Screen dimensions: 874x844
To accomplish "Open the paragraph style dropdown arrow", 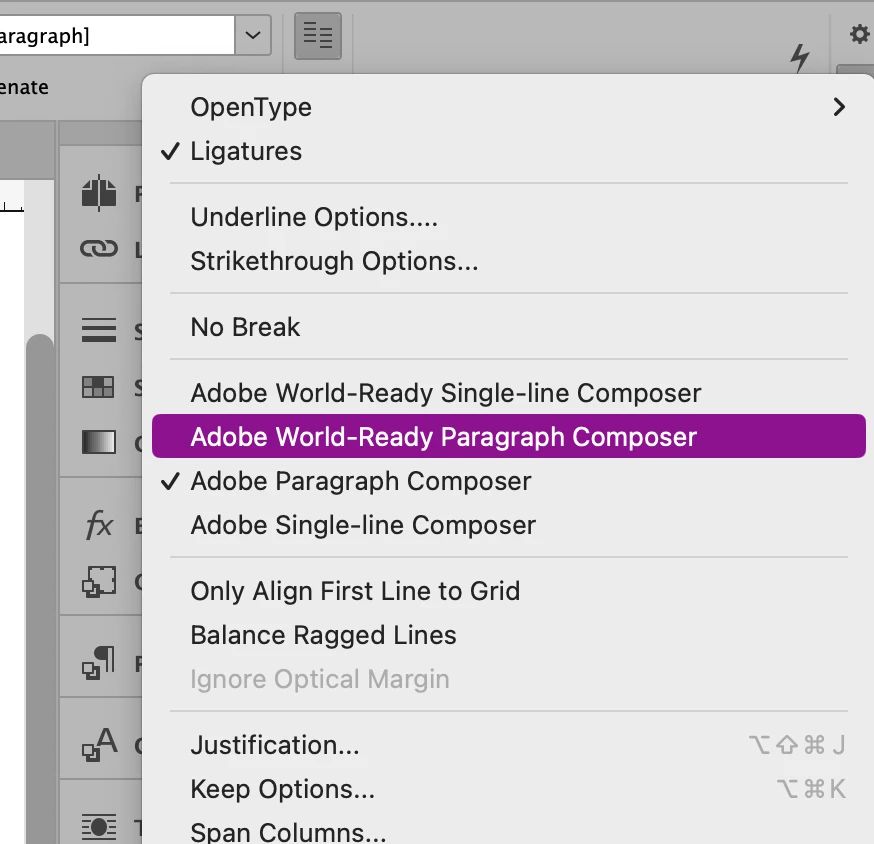I will pyautogui.click(x=253, y=35).
